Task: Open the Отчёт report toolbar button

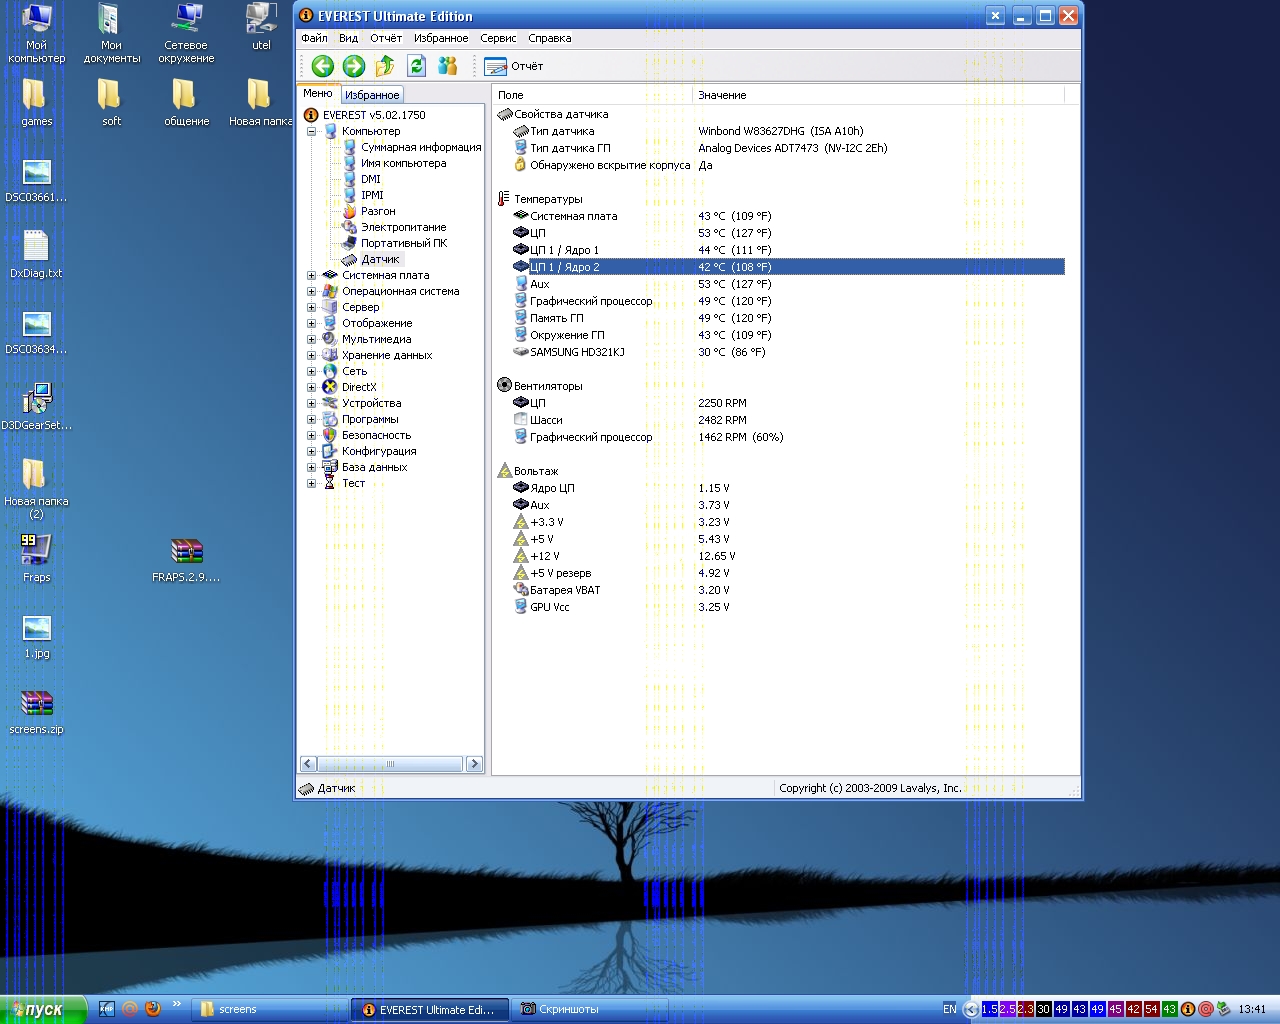Action: tap(514, 66)
